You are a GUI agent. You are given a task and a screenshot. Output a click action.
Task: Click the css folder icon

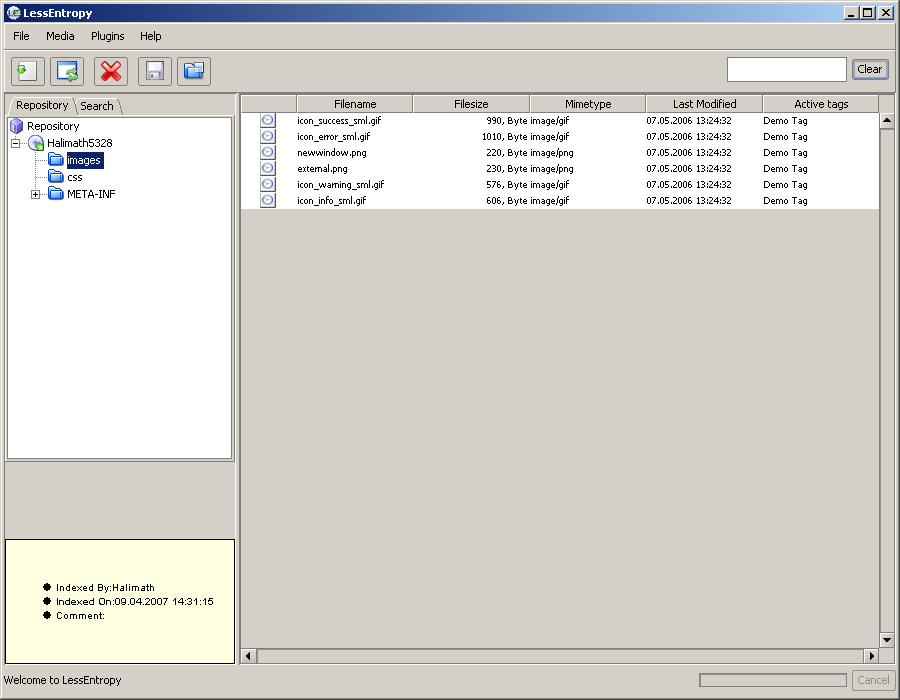[x=56, y=177]
